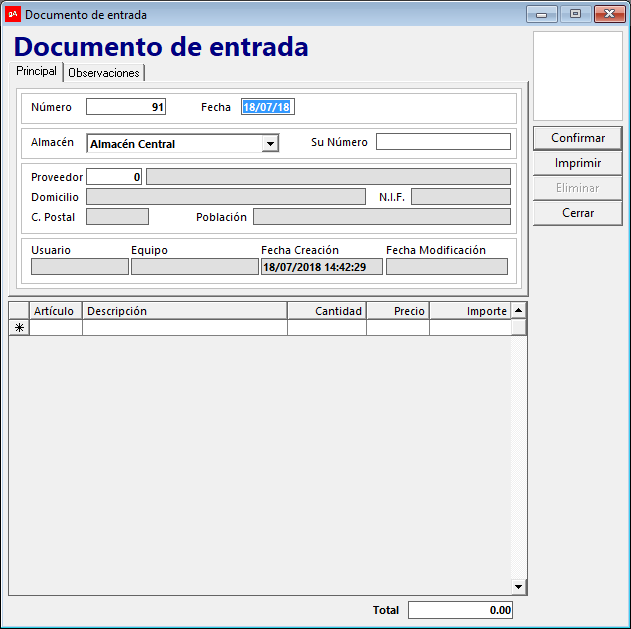This screenshot has width=631, height=629.
Task: Click the Imprimir button
Action: click(x=577, y=163)
